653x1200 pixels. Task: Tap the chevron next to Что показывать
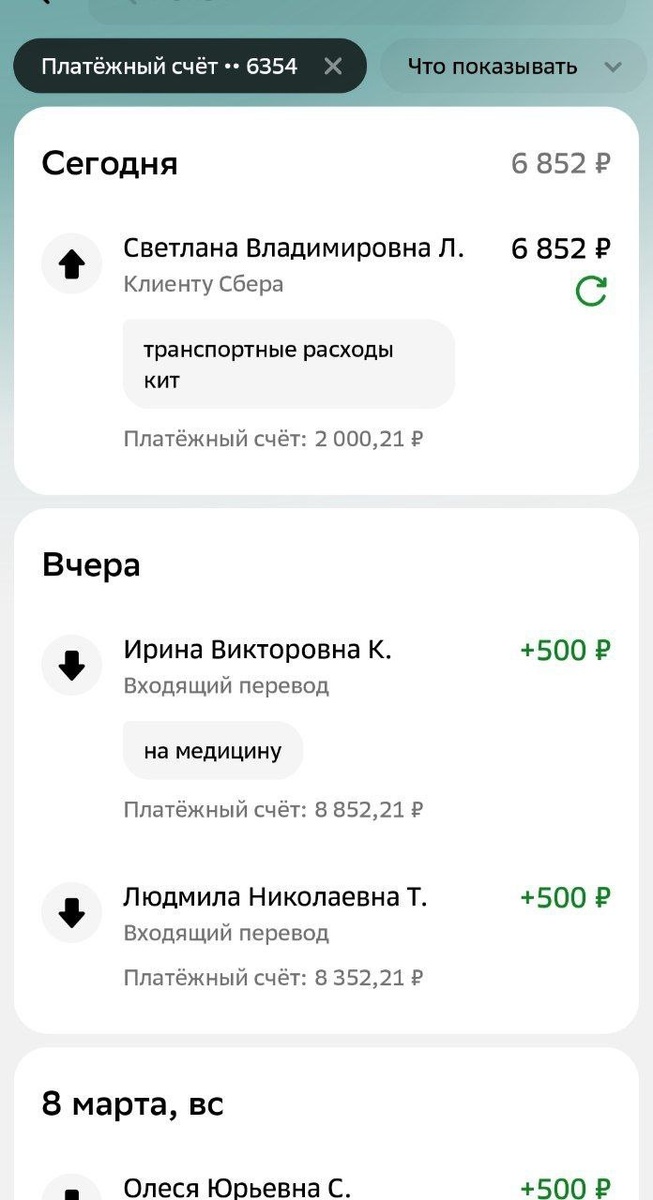(614, 68)
